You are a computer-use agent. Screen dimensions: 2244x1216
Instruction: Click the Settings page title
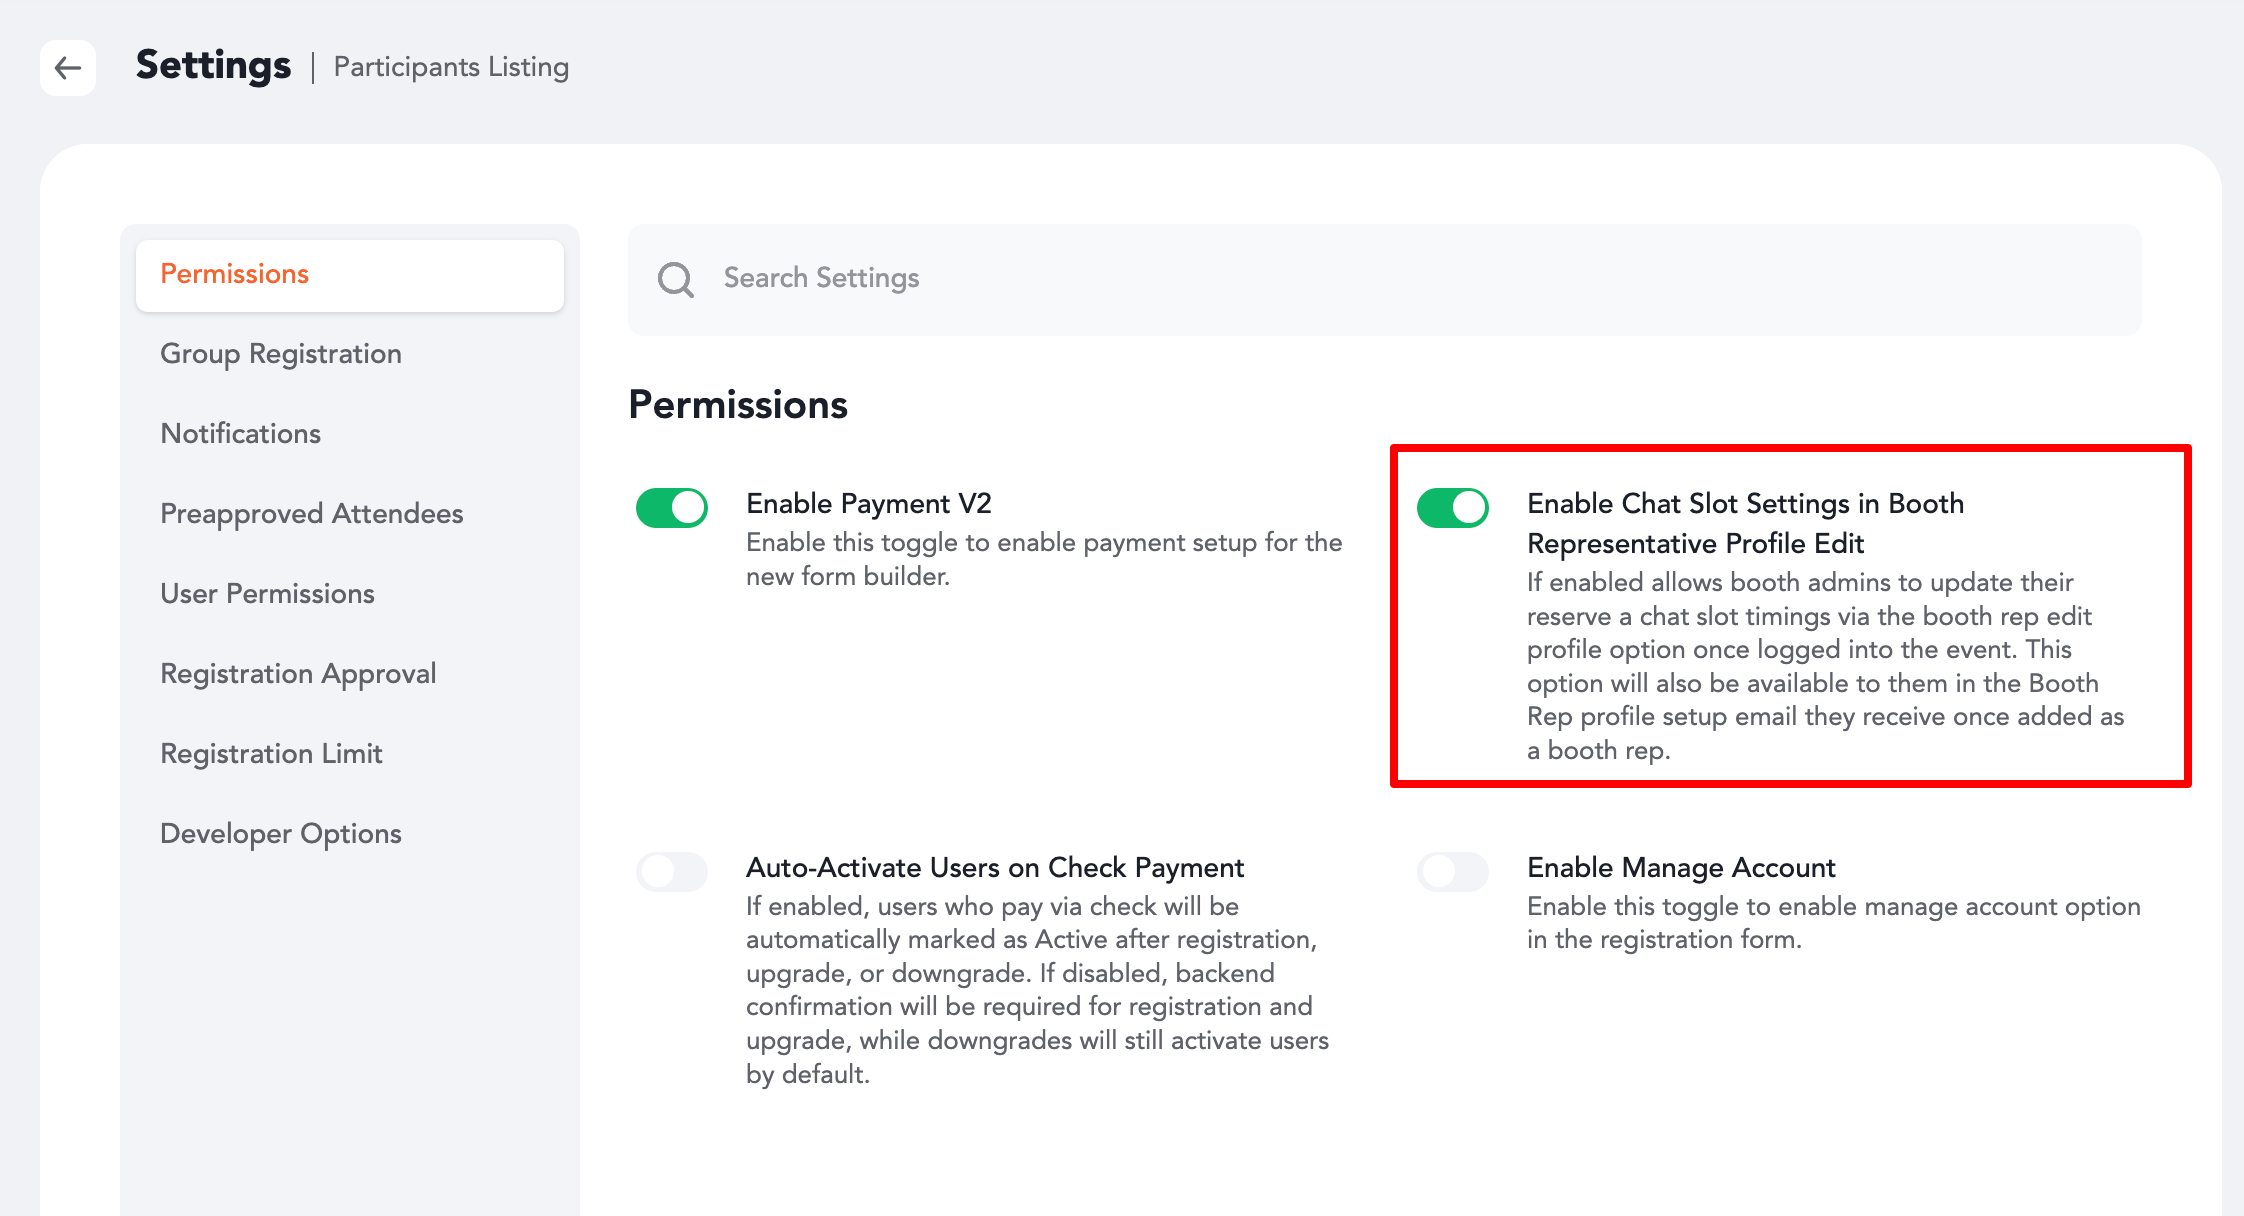point(214,66)
